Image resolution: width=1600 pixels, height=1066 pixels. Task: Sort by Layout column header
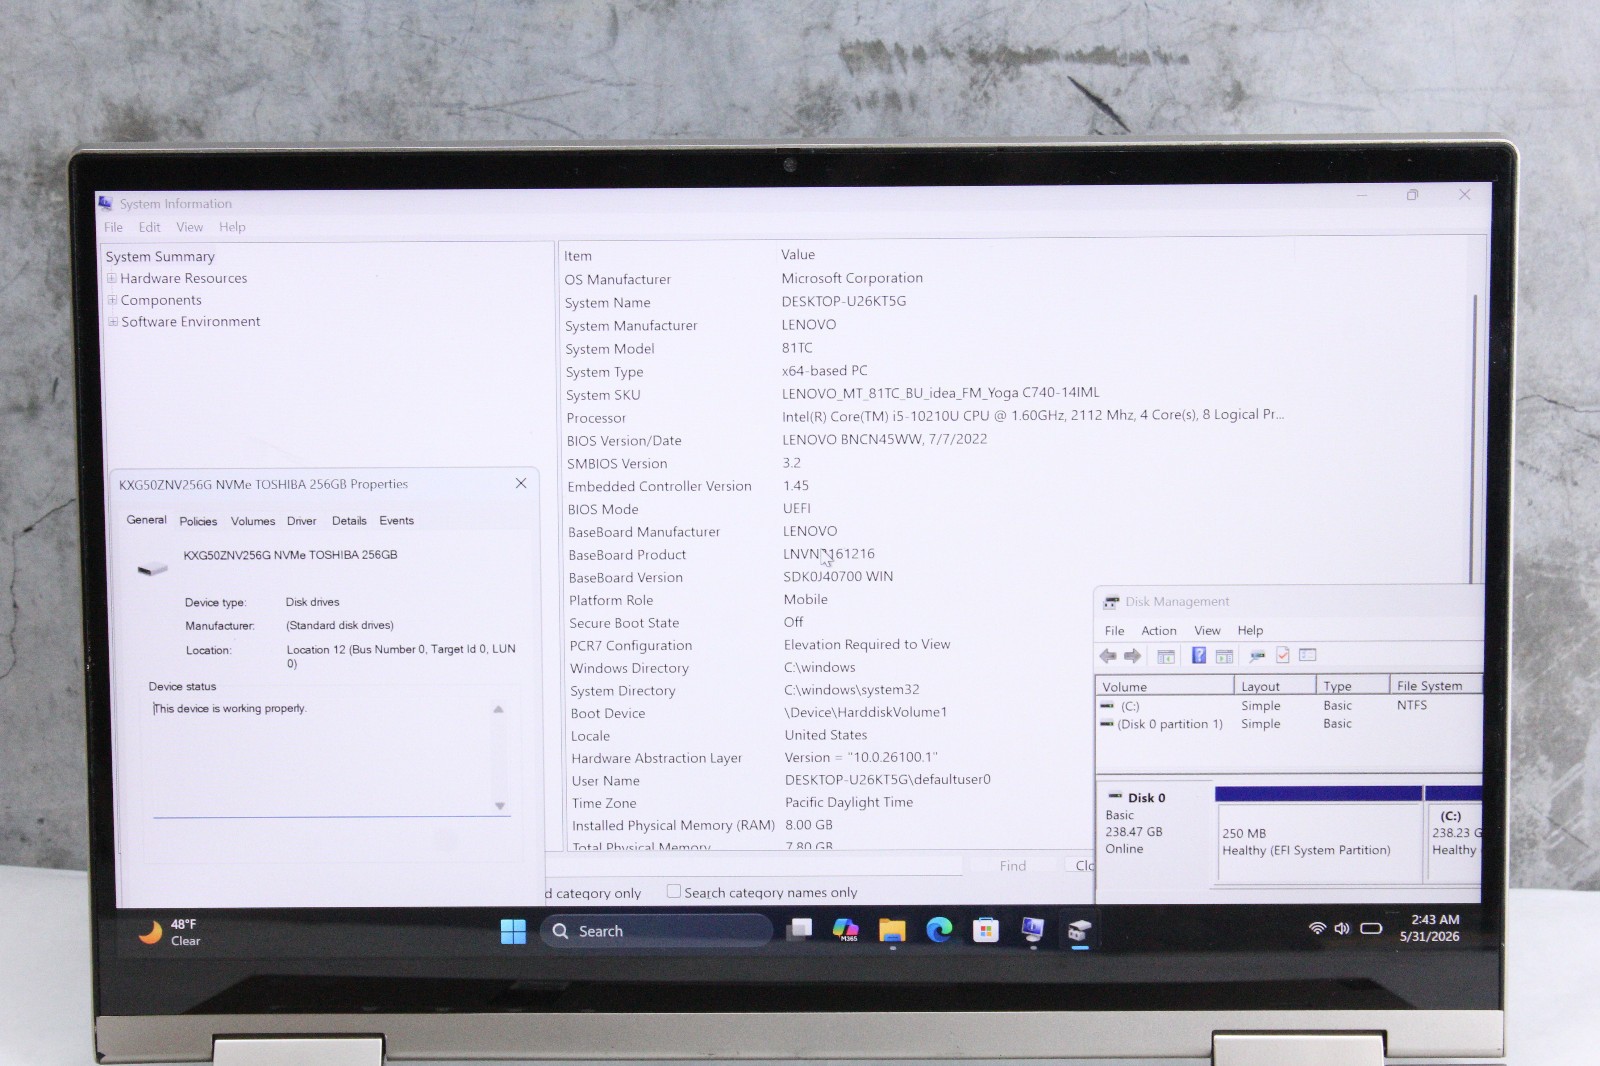1275,687
